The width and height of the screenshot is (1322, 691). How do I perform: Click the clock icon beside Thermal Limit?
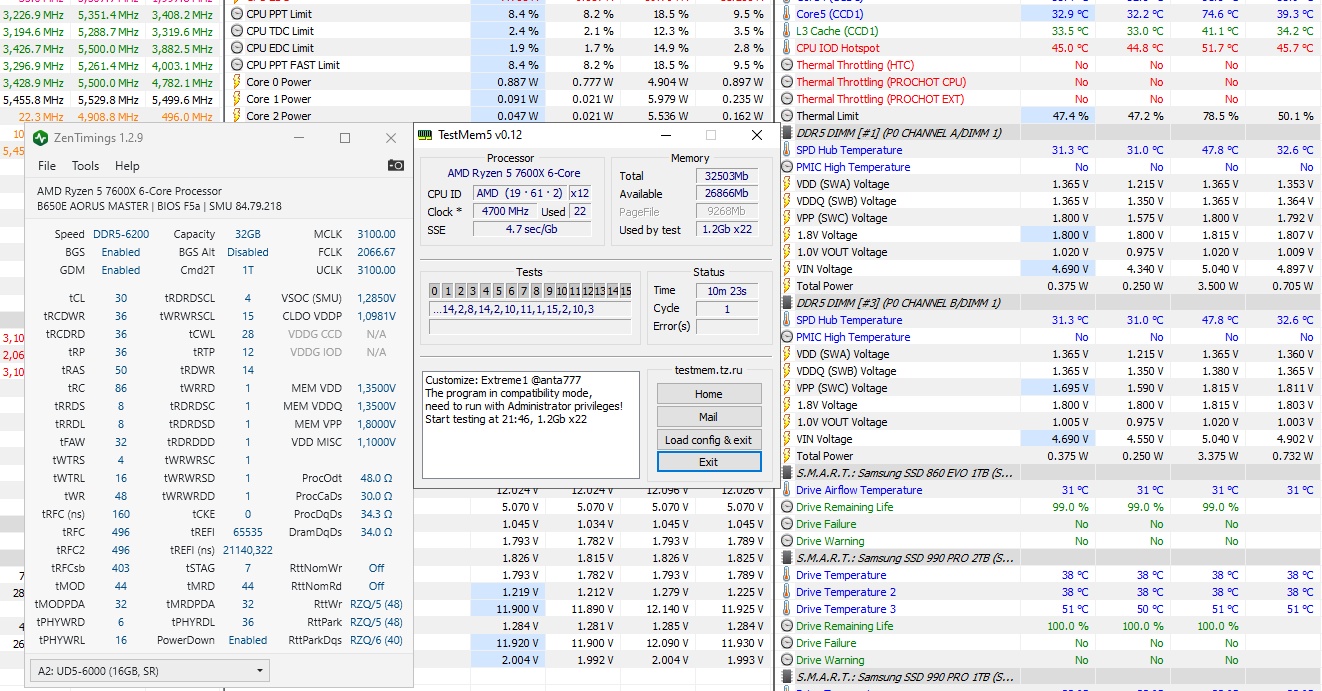pyautogui.click(x=787, y=116)
